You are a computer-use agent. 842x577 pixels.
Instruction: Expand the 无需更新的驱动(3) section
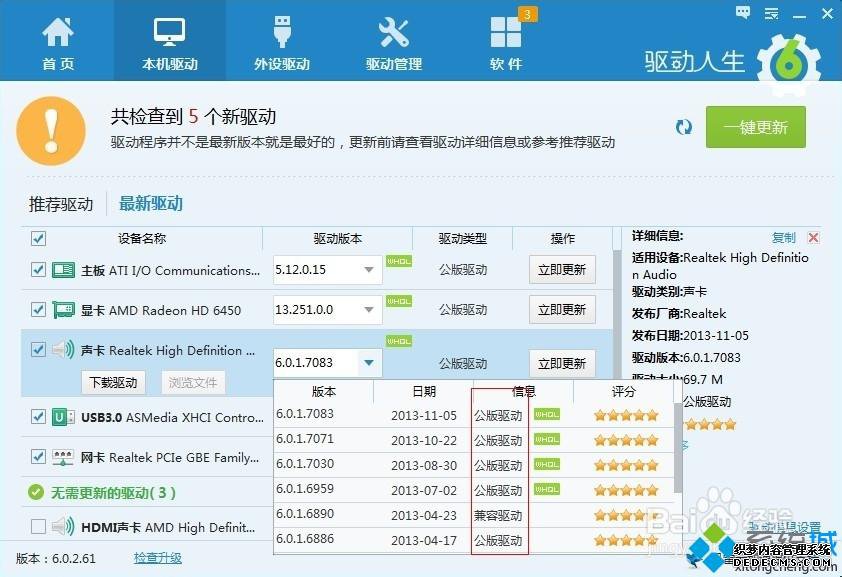(x=113, y=492)
